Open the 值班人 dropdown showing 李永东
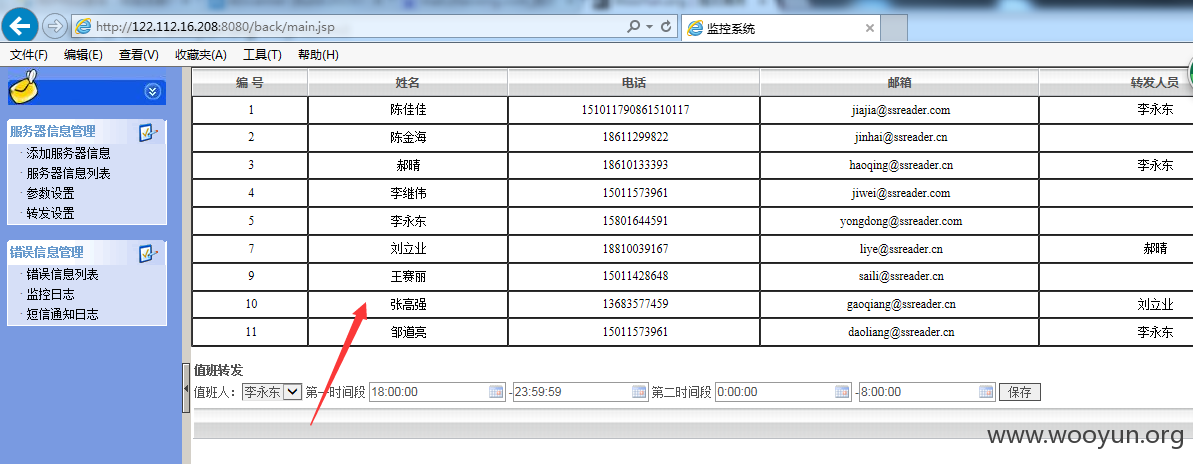The width and height of the screenshot is (1193, 464). click(x=272, y=392)
